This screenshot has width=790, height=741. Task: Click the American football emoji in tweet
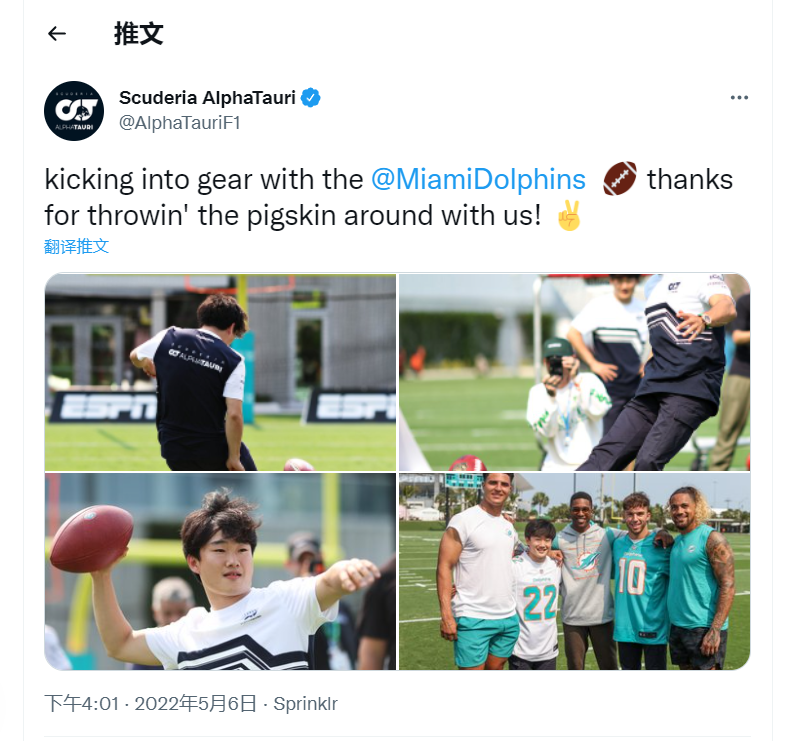point(620,178)
